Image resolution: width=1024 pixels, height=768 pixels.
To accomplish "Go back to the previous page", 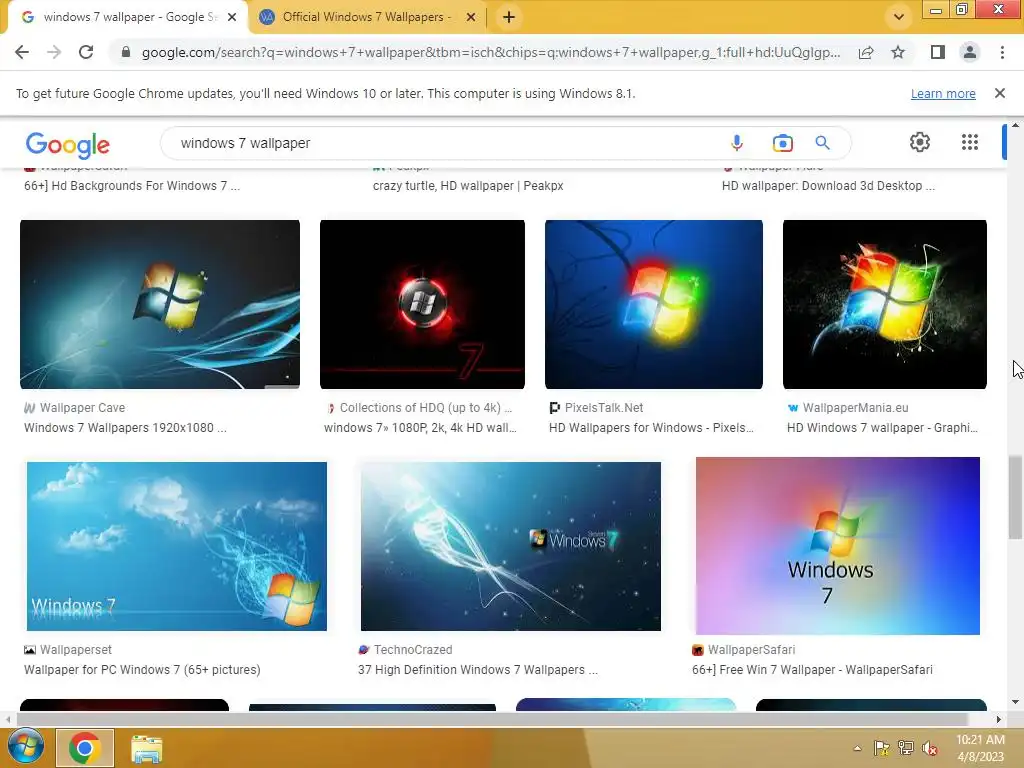I will (22, 52).
